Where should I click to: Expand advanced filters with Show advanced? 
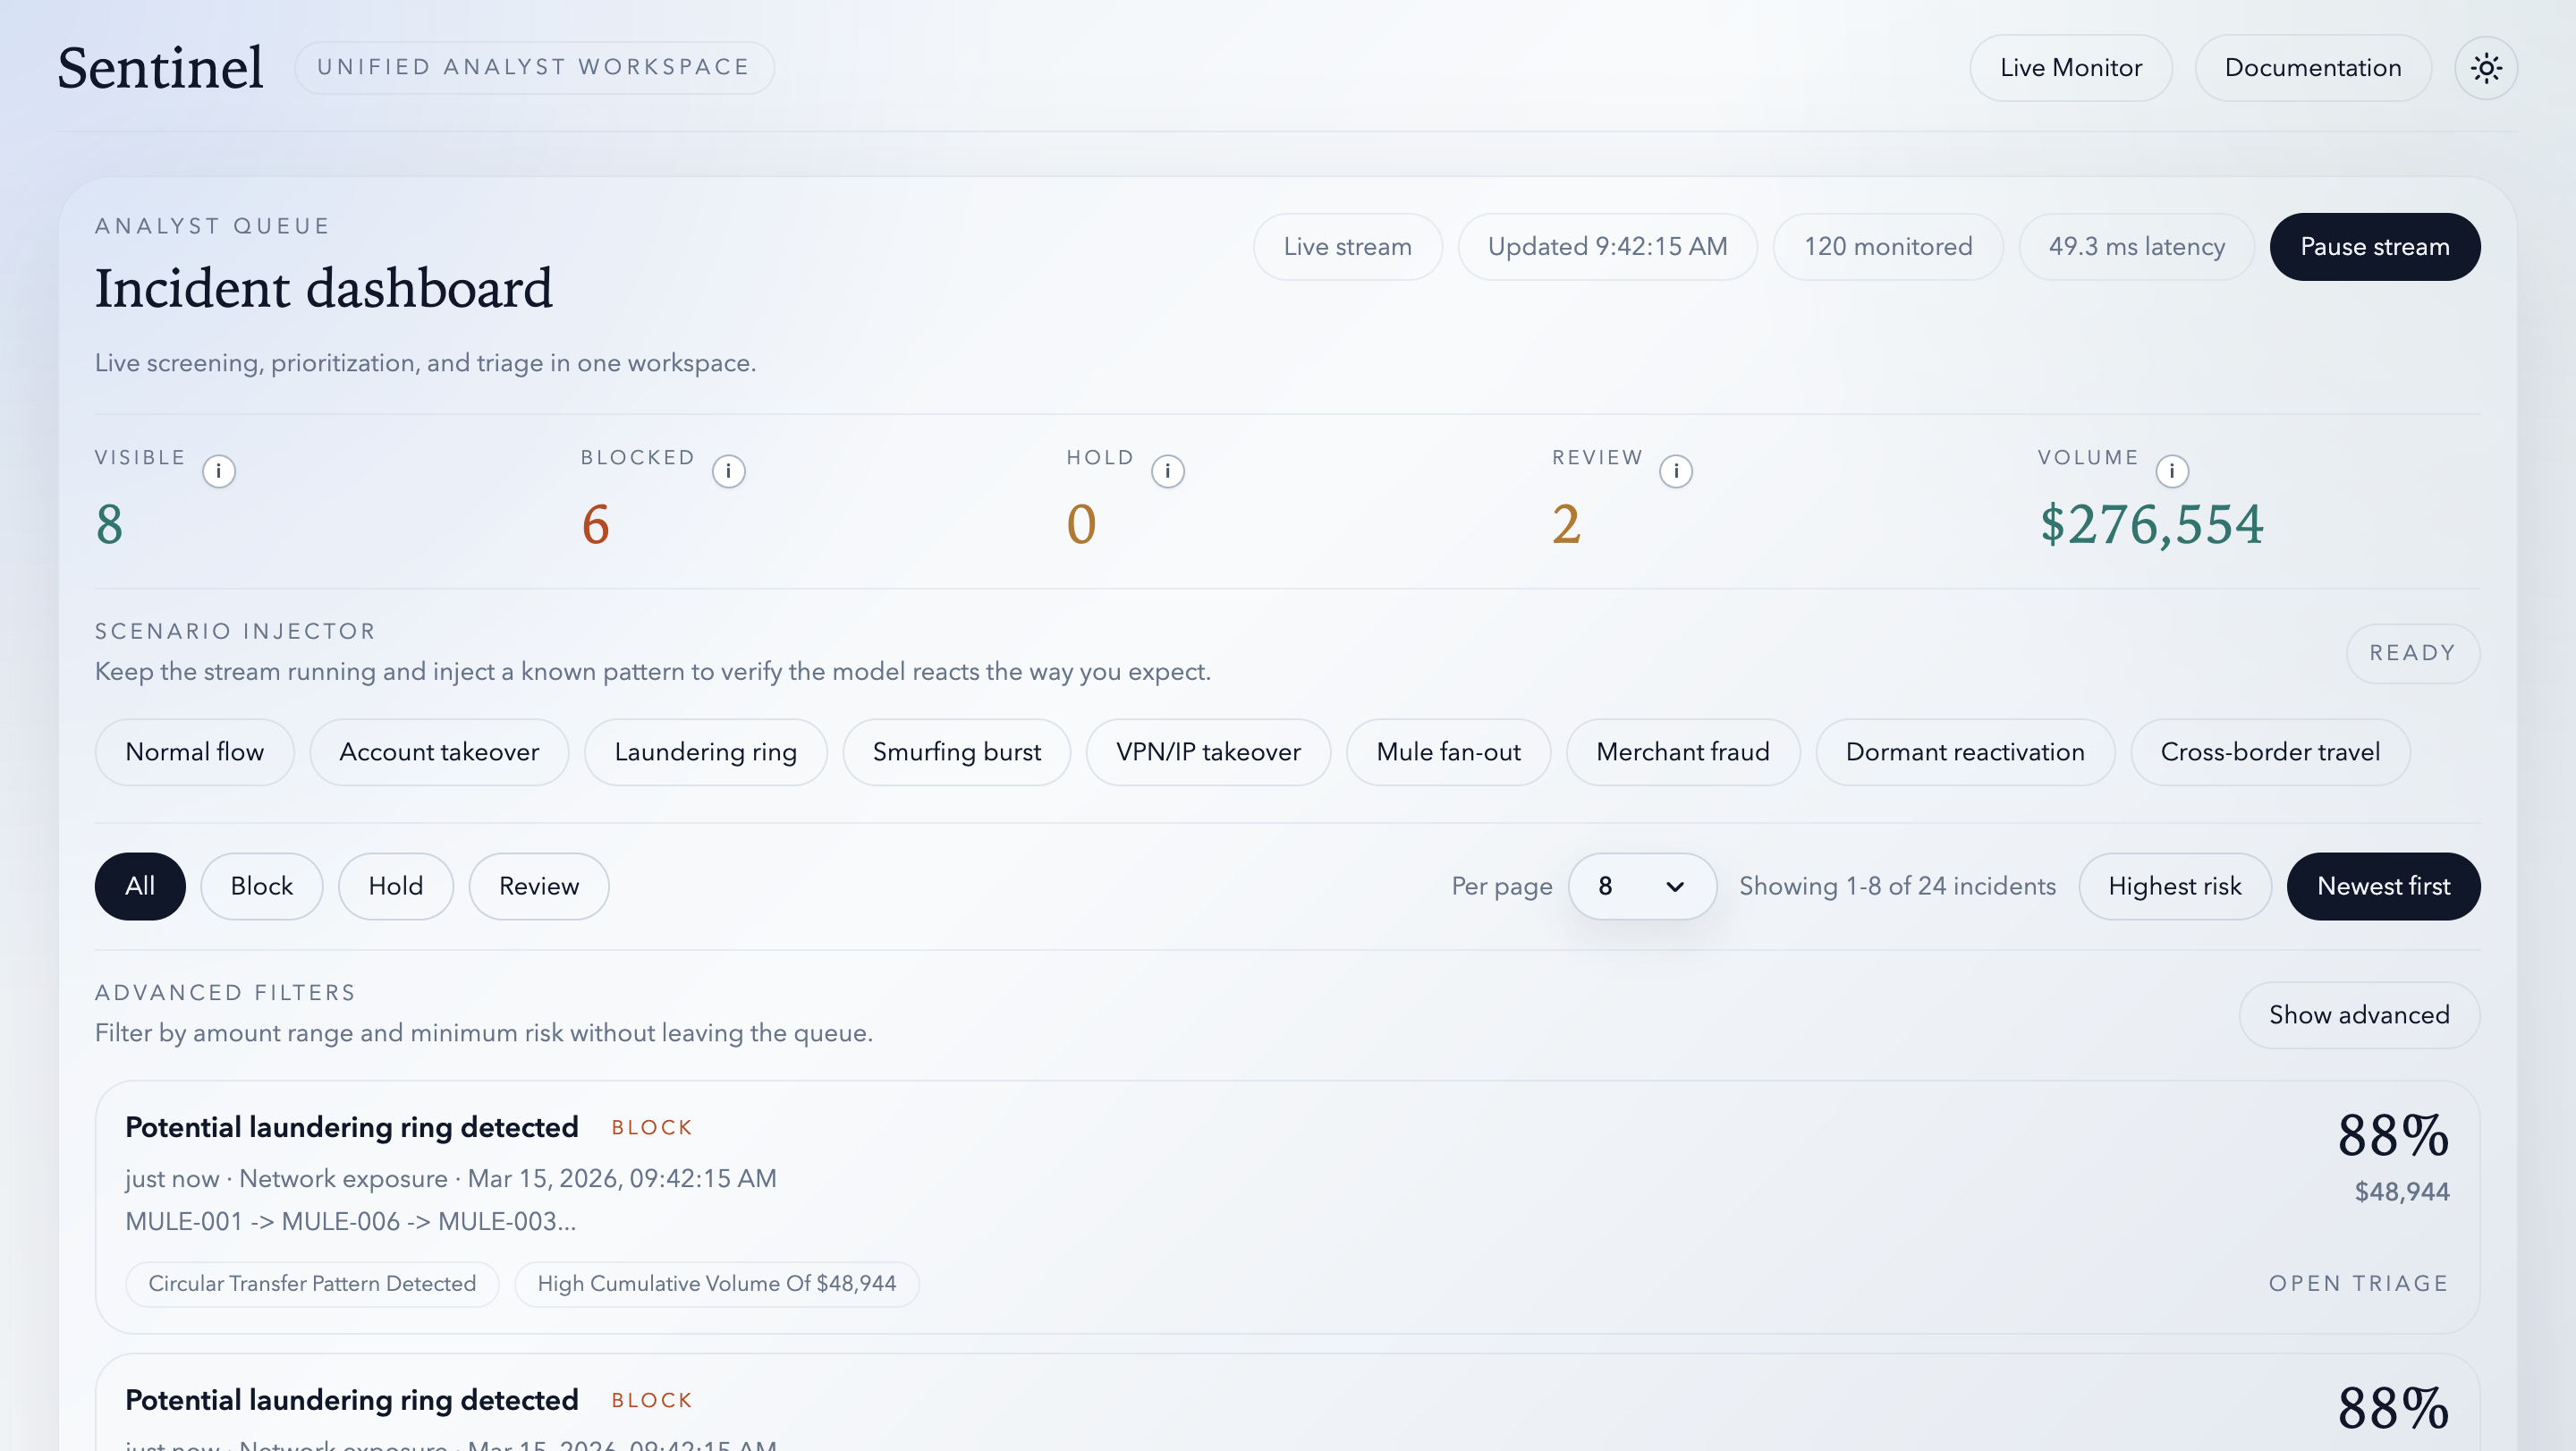[x=2358, y=1015]
